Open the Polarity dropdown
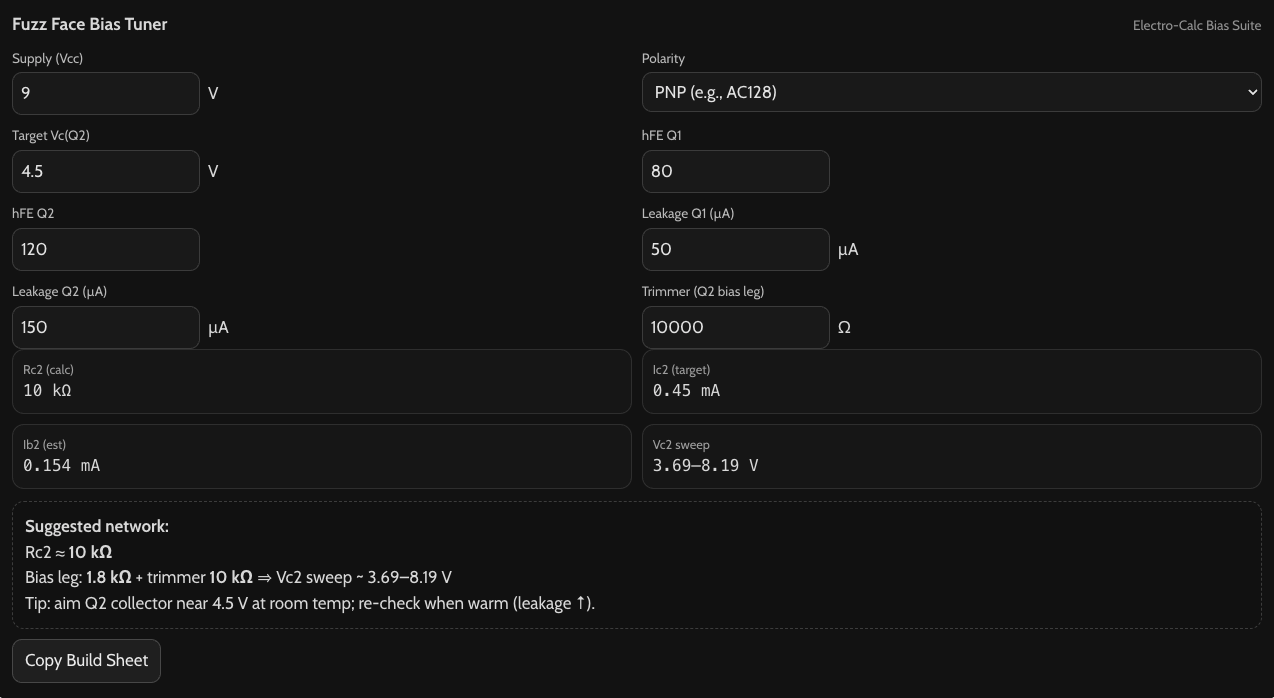The width and height of the screenshot is (1274, 698). point(950,92)
